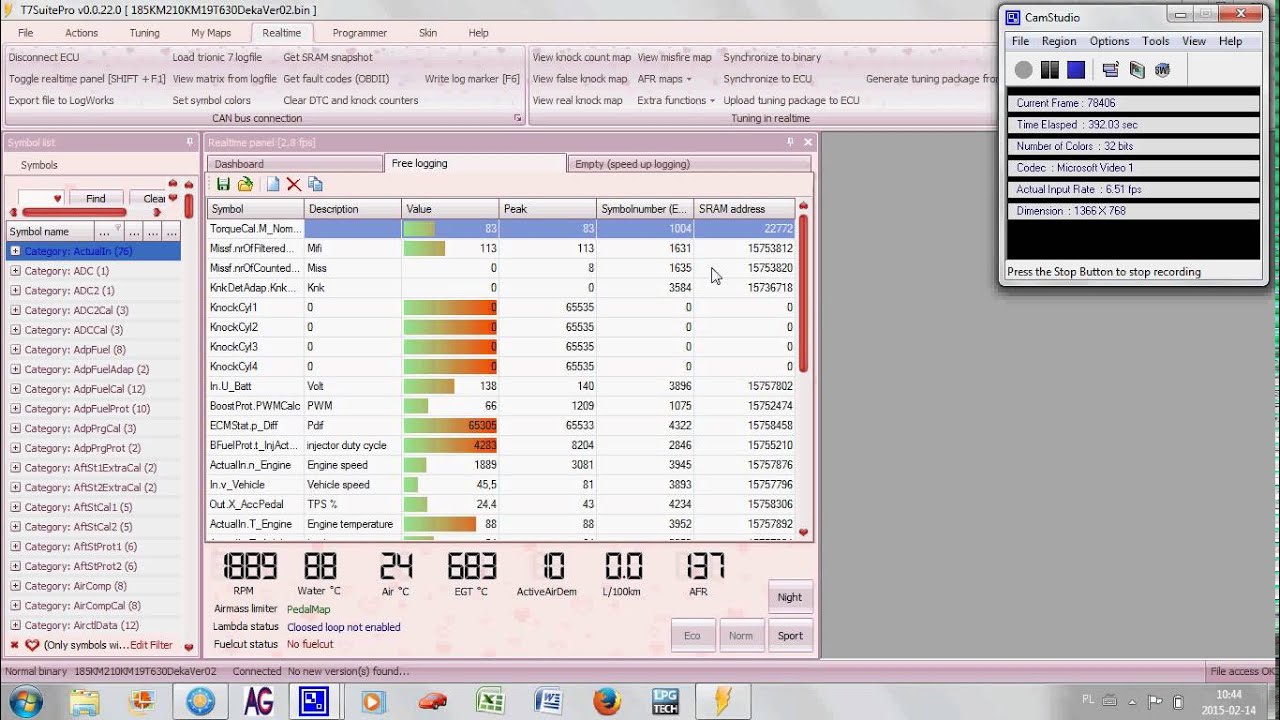Open the symbol search combo box
This screenshot has height=720, width=1280.
coord(41,198)
